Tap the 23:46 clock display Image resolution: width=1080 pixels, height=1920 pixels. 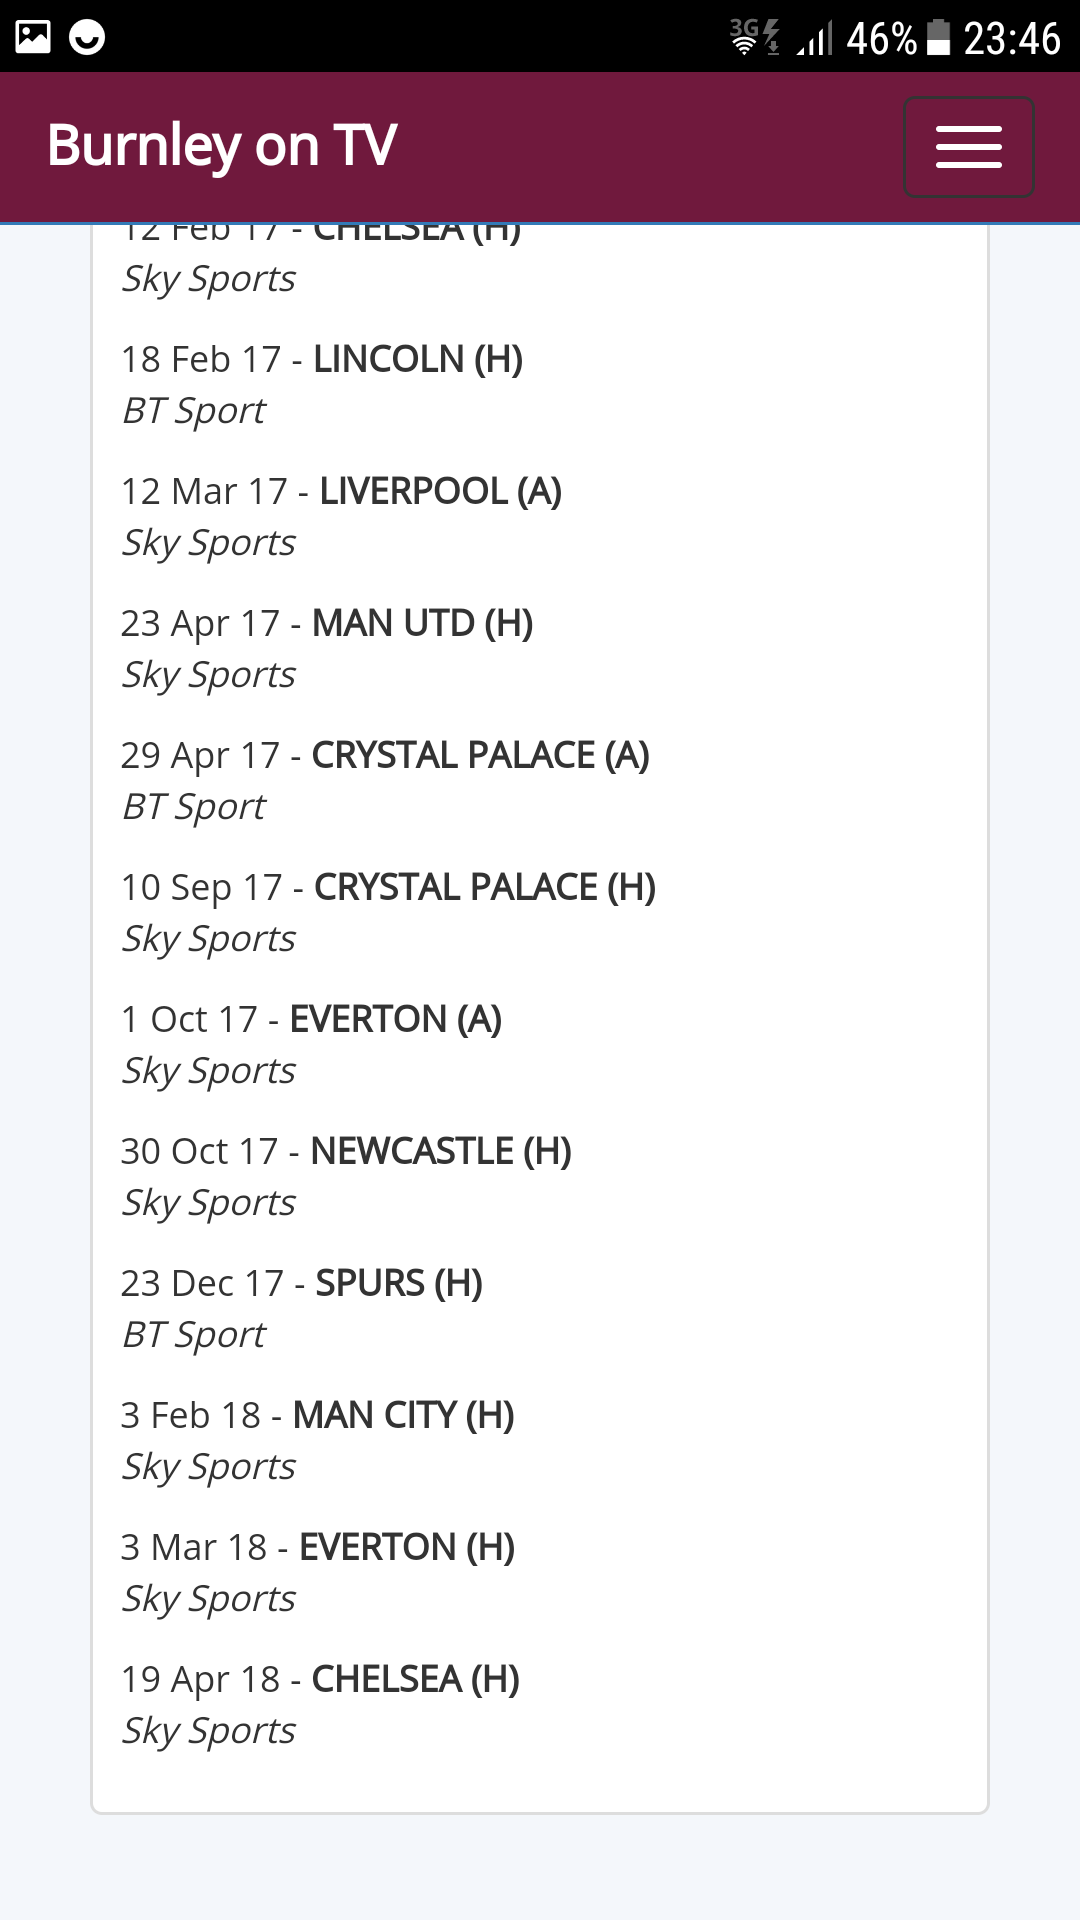point(1011,39)
